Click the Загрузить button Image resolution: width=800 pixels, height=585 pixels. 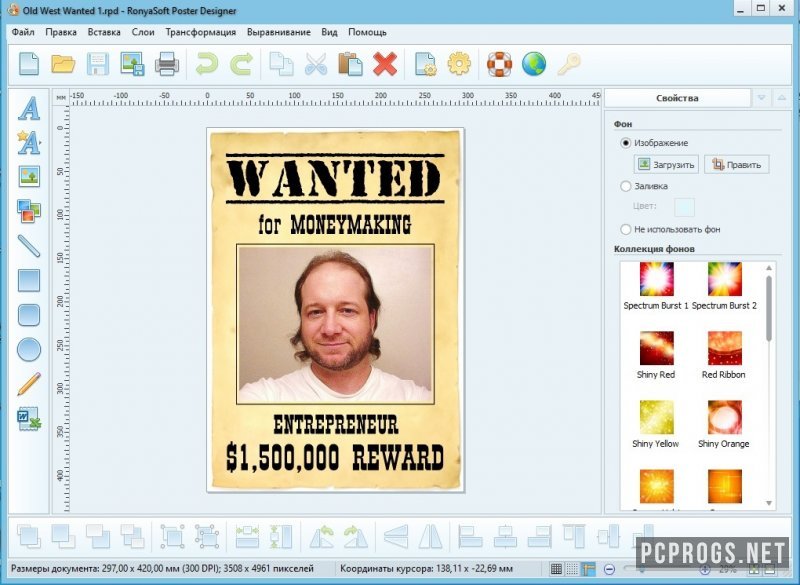pyautogui.click(x=666, y=165)
